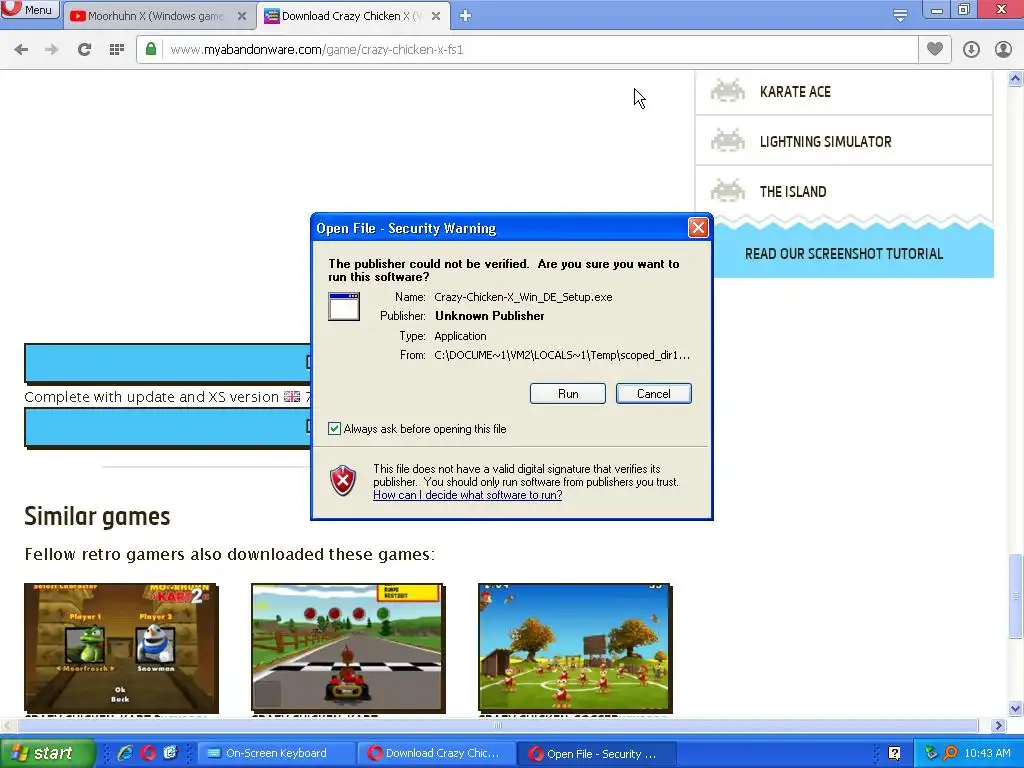
Task: Open the Crazy Chicken Soccer thumbnail
Action: point(575,648)
